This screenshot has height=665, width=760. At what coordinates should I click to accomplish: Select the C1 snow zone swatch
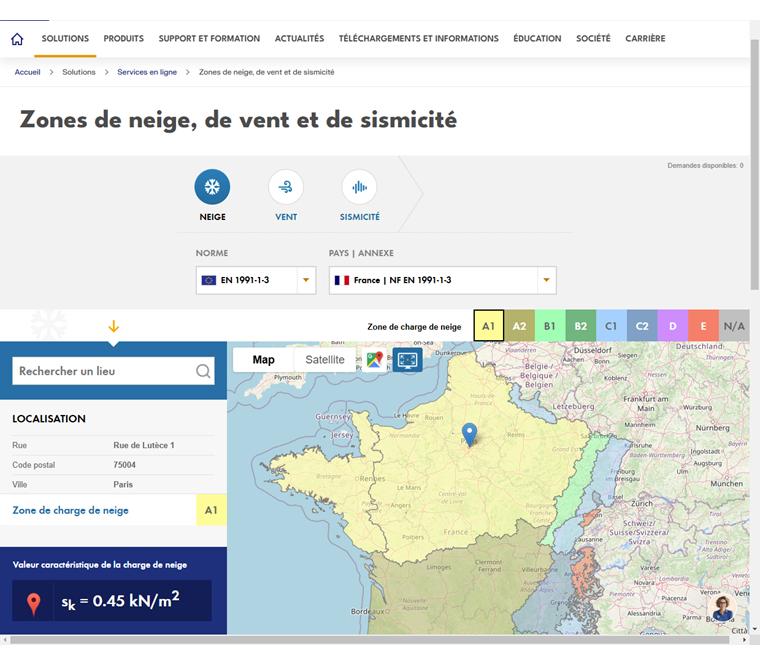point(611,326)
